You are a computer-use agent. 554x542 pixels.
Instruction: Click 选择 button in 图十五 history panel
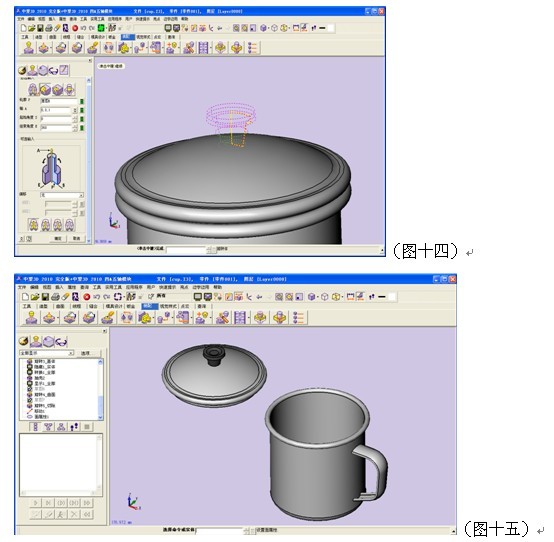click(87, 353)
